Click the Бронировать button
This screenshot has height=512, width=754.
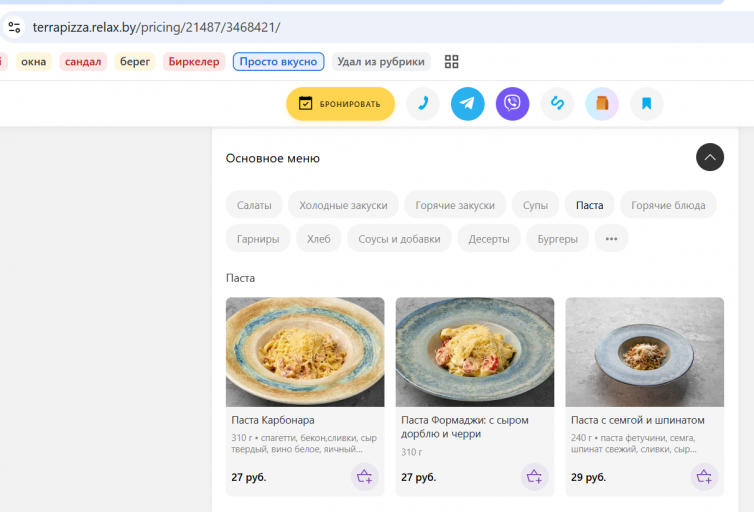click(x=340, y=104)
